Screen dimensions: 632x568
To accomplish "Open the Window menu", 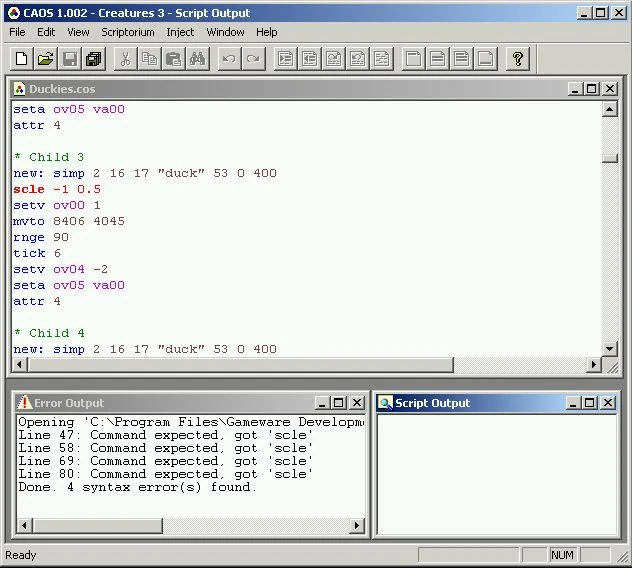I will 225,32.
